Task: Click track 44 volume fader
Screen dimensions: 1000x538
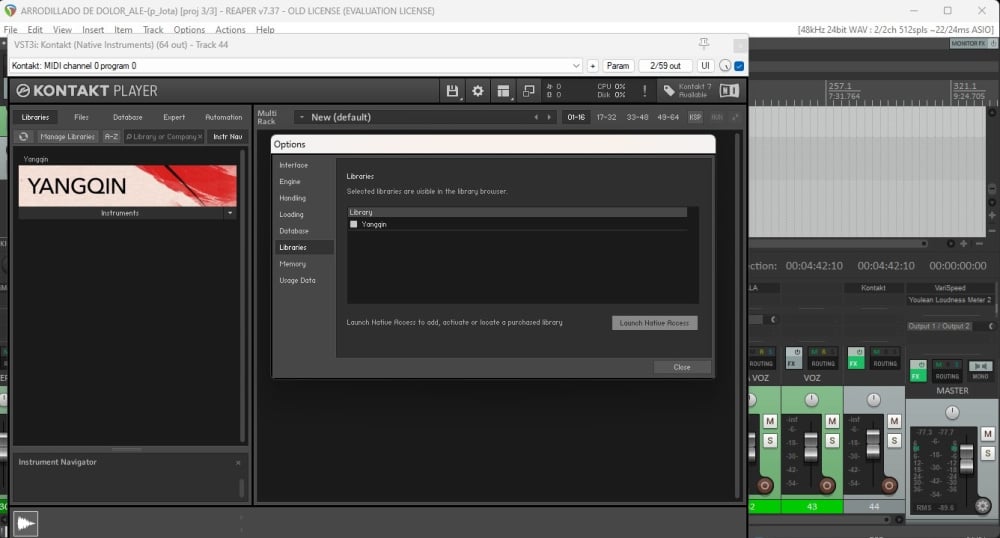Action: point(873,444)
